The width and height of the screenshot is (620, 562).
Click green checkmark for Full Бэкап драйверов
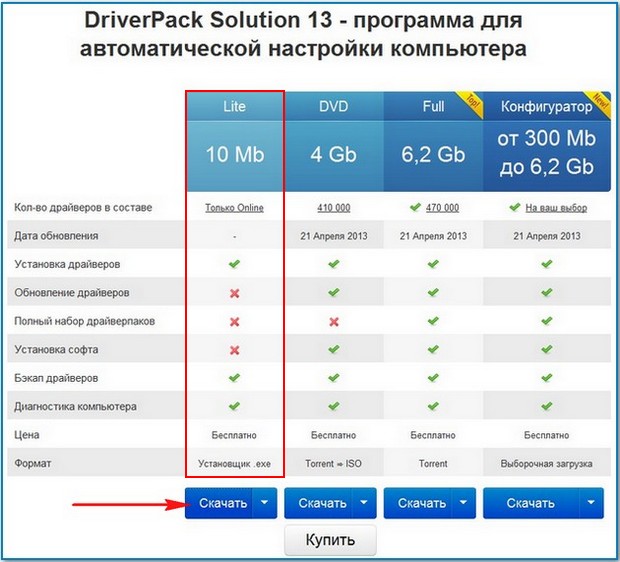point(433,379)
